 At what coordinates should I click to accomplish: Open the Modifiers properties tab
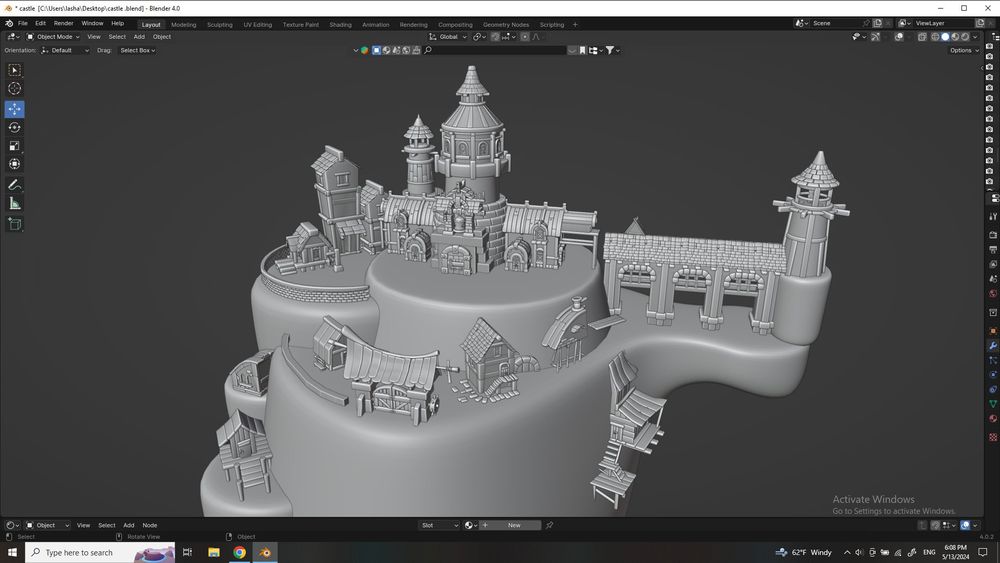coord(993,346)
